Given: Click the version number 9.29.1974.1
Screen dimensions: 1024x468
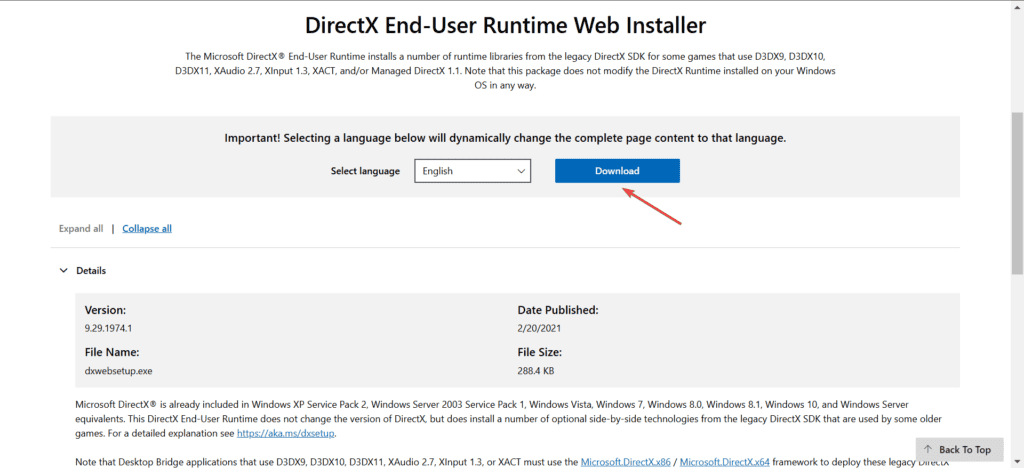Looking at the screenshot, I should pos(108,328).
